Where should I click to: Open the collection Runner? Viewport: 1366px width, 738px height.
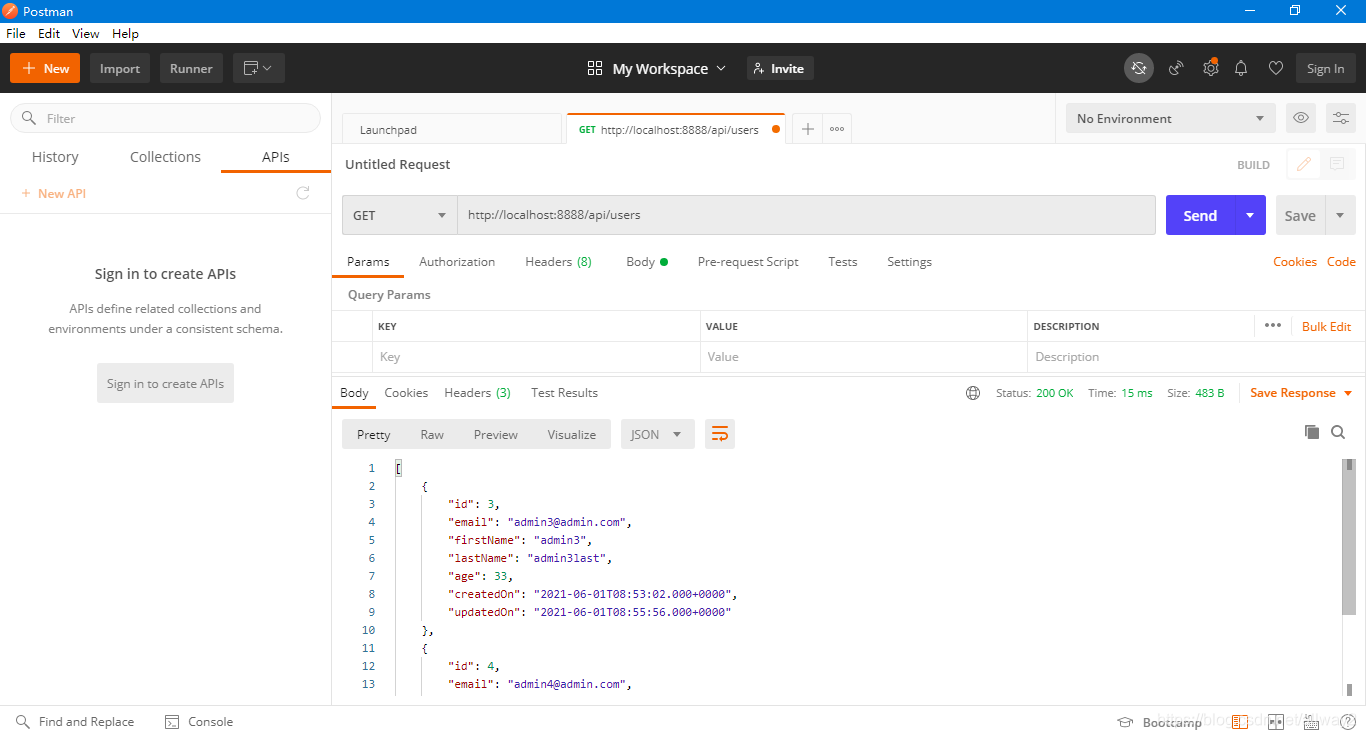191,68
